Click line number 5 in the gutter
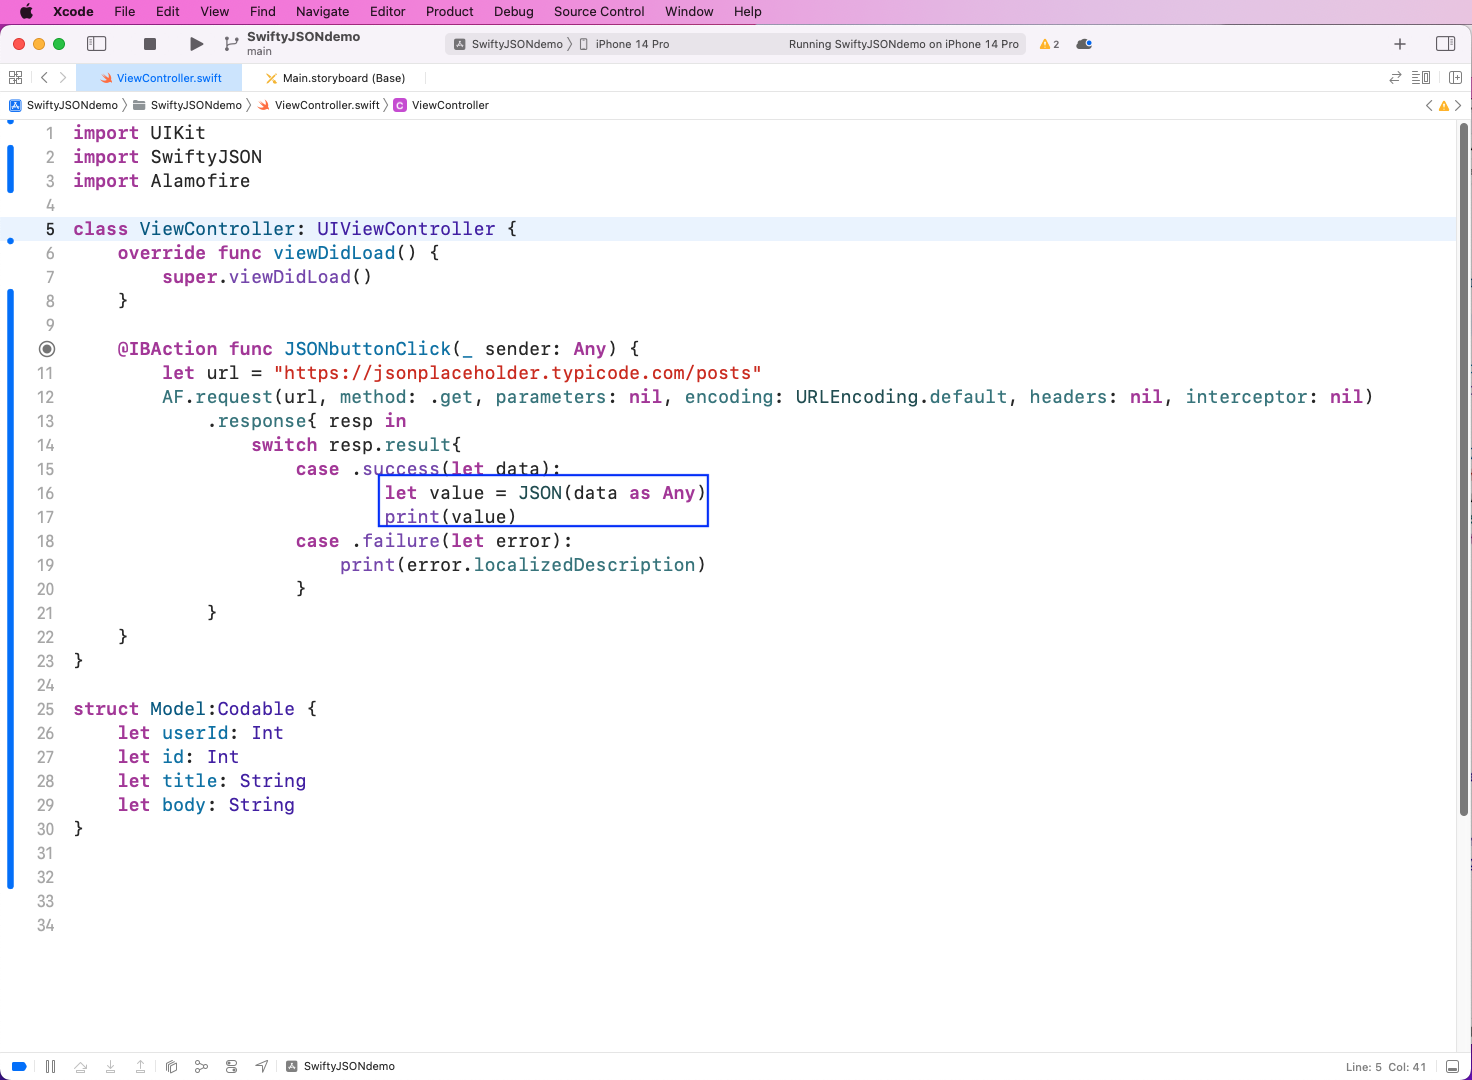Viewport: 1472px width, 1080px height. pos(50,229)
